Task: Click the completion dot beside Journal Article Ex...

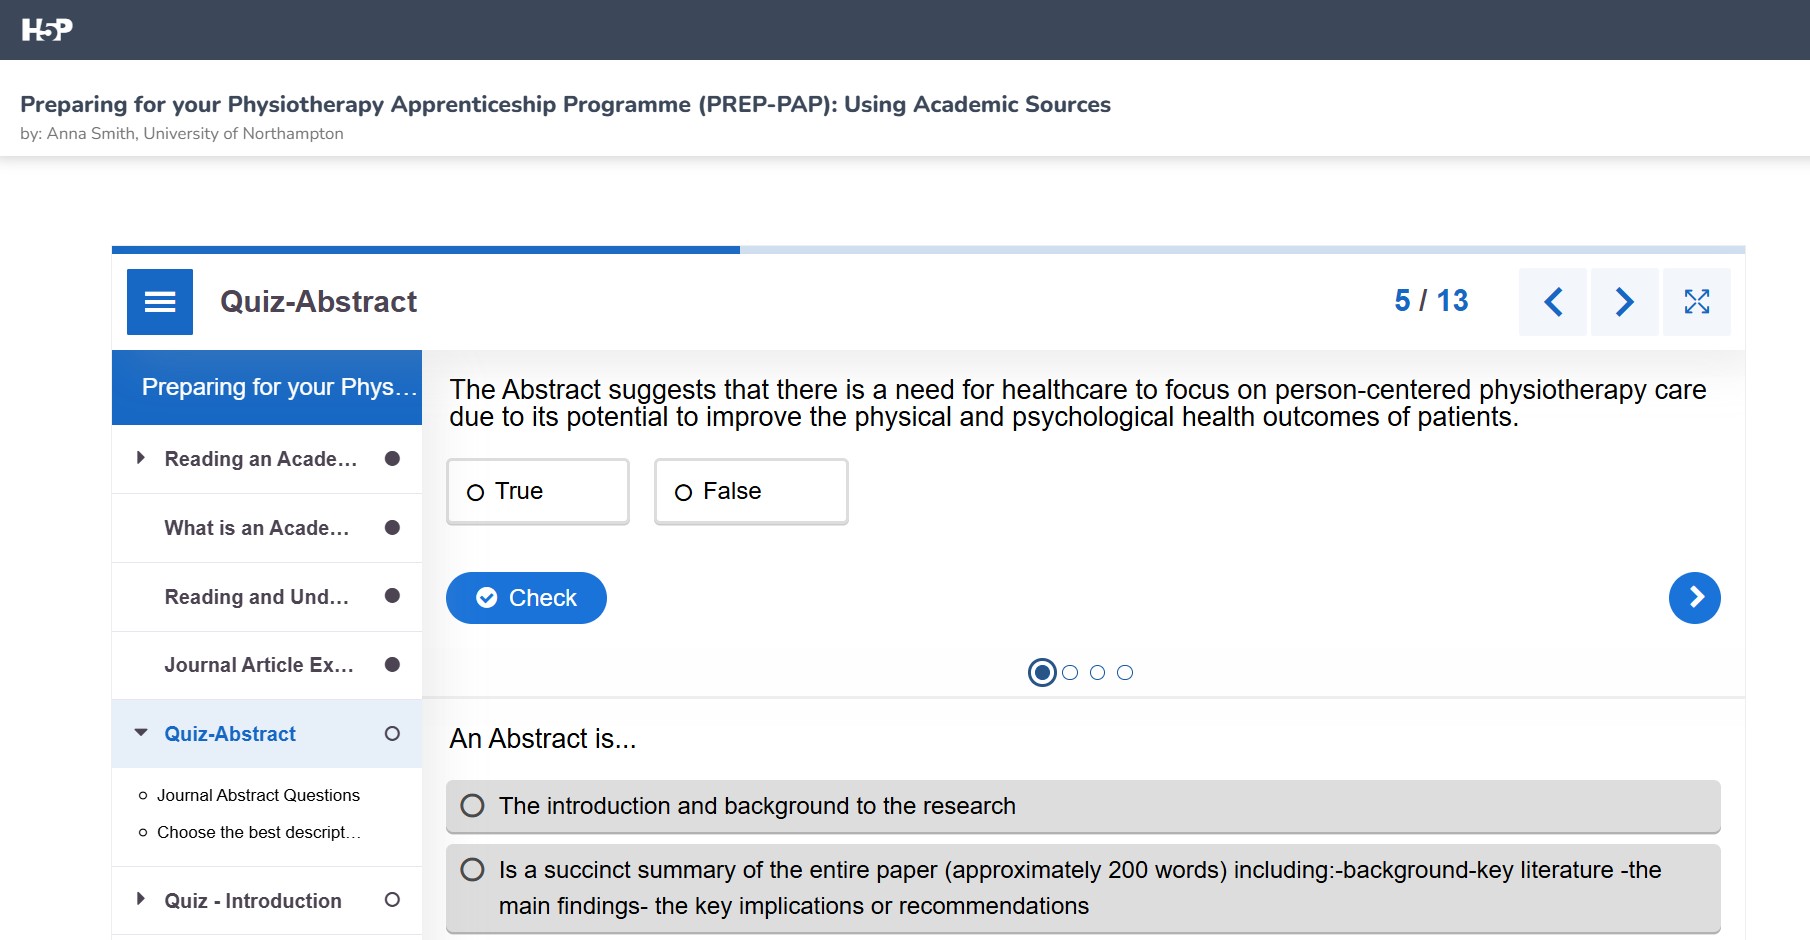Action: coord(390,664)
